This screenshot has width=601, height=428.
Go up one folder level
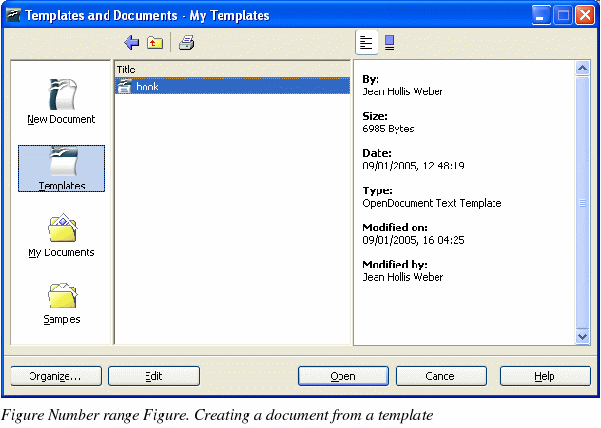pyautogui.click(x=155, y=42)
